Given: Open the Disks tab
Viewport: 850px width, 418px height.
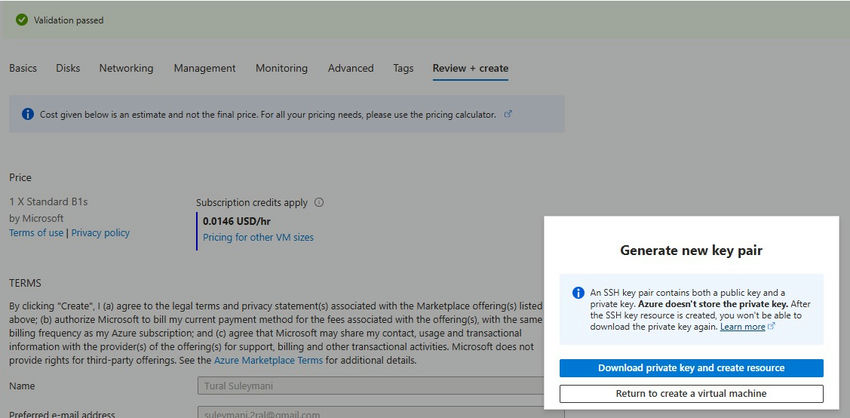Looking at the screenshot, I should (x=68, y=68).
